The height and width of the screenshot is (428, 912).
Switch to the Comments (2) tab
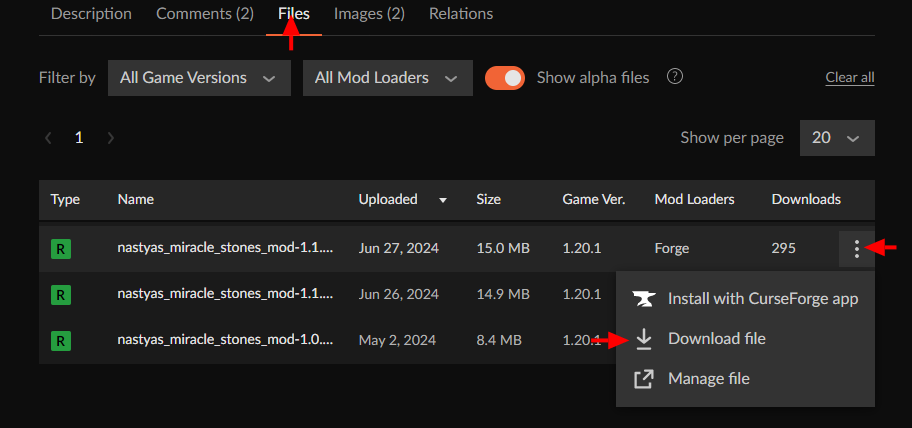click(205, 14)
